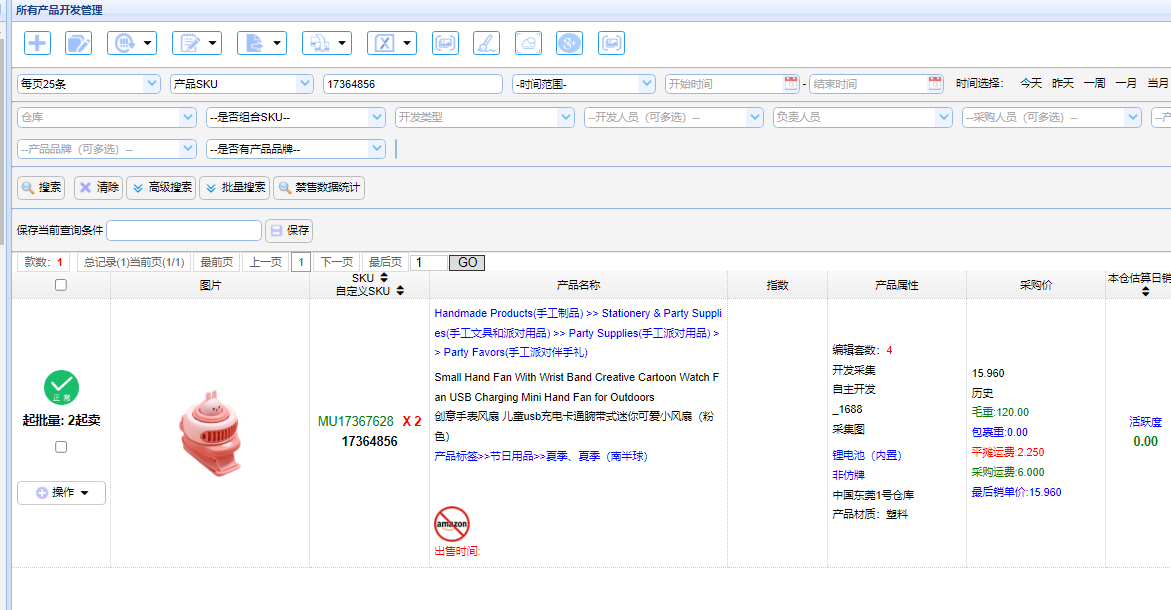This screenshot has height=610, width=1171.
Task: Click the copy-and-edit documents toolbar icon
Action: [x=78, y=43]
